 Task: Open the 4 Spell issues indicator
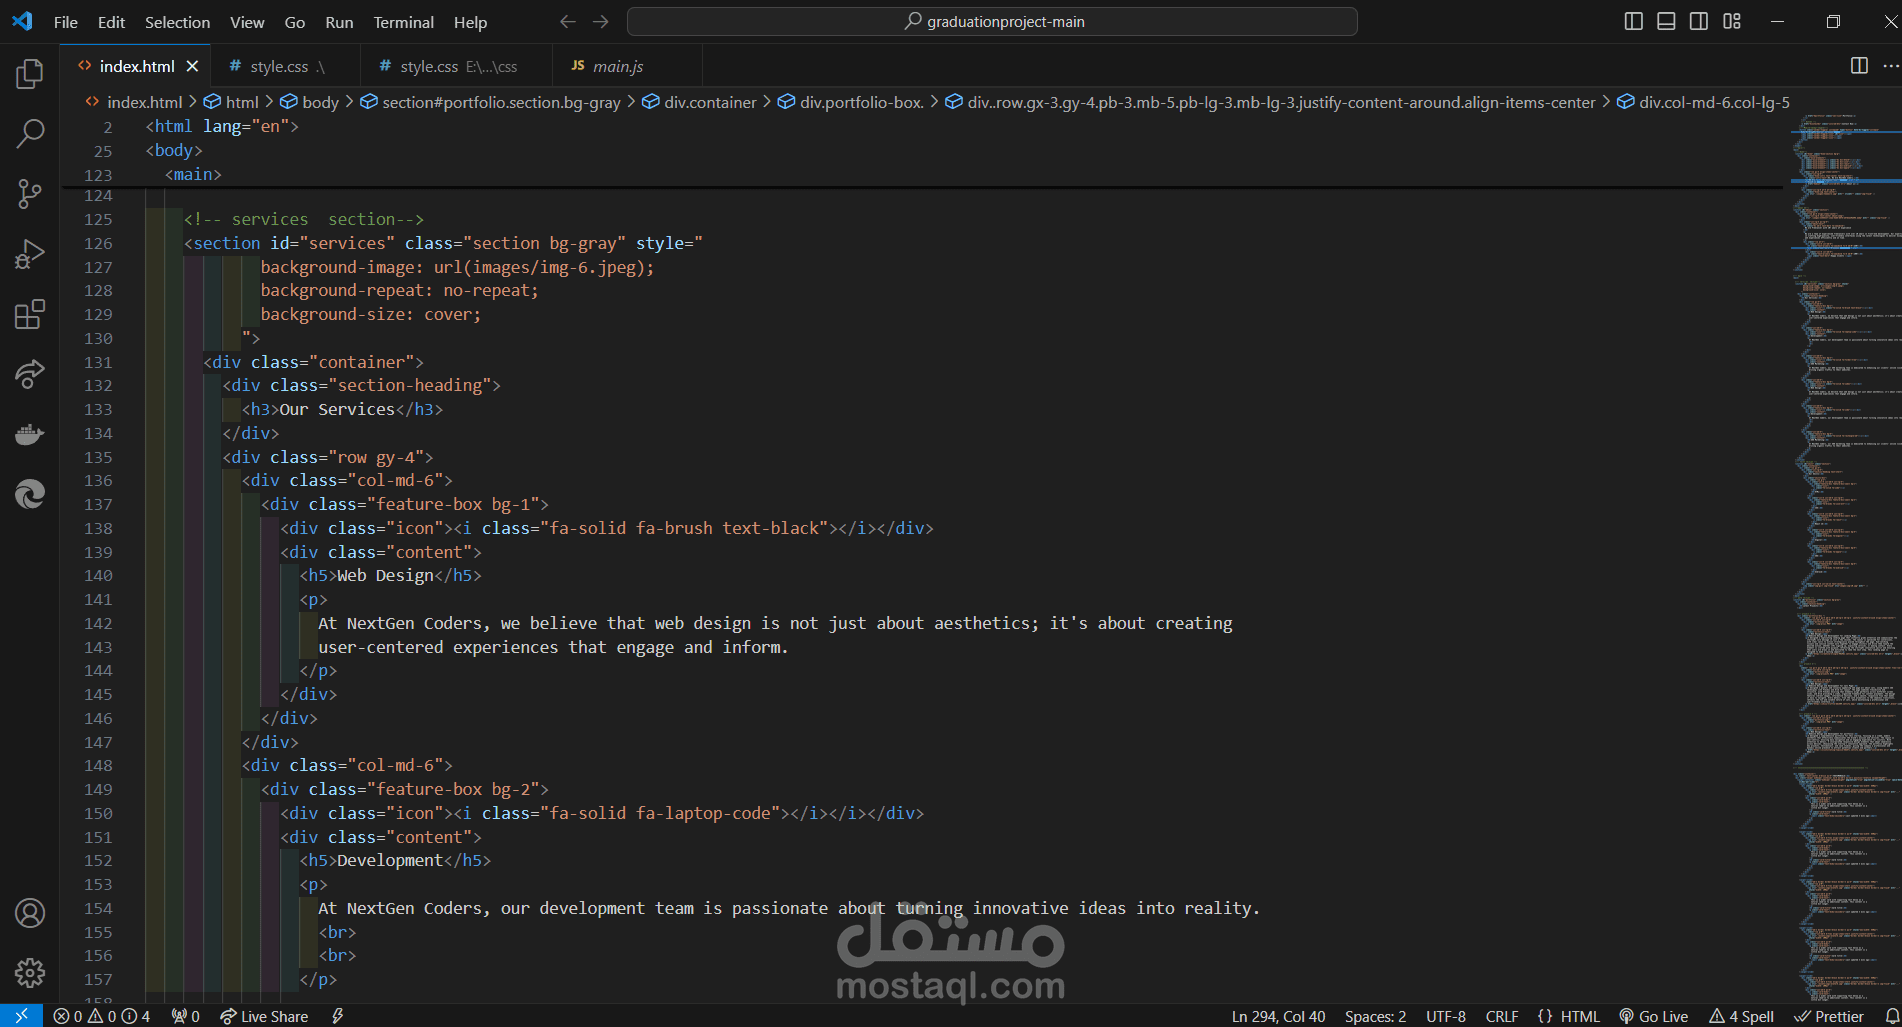(x=1741, y=1016)
